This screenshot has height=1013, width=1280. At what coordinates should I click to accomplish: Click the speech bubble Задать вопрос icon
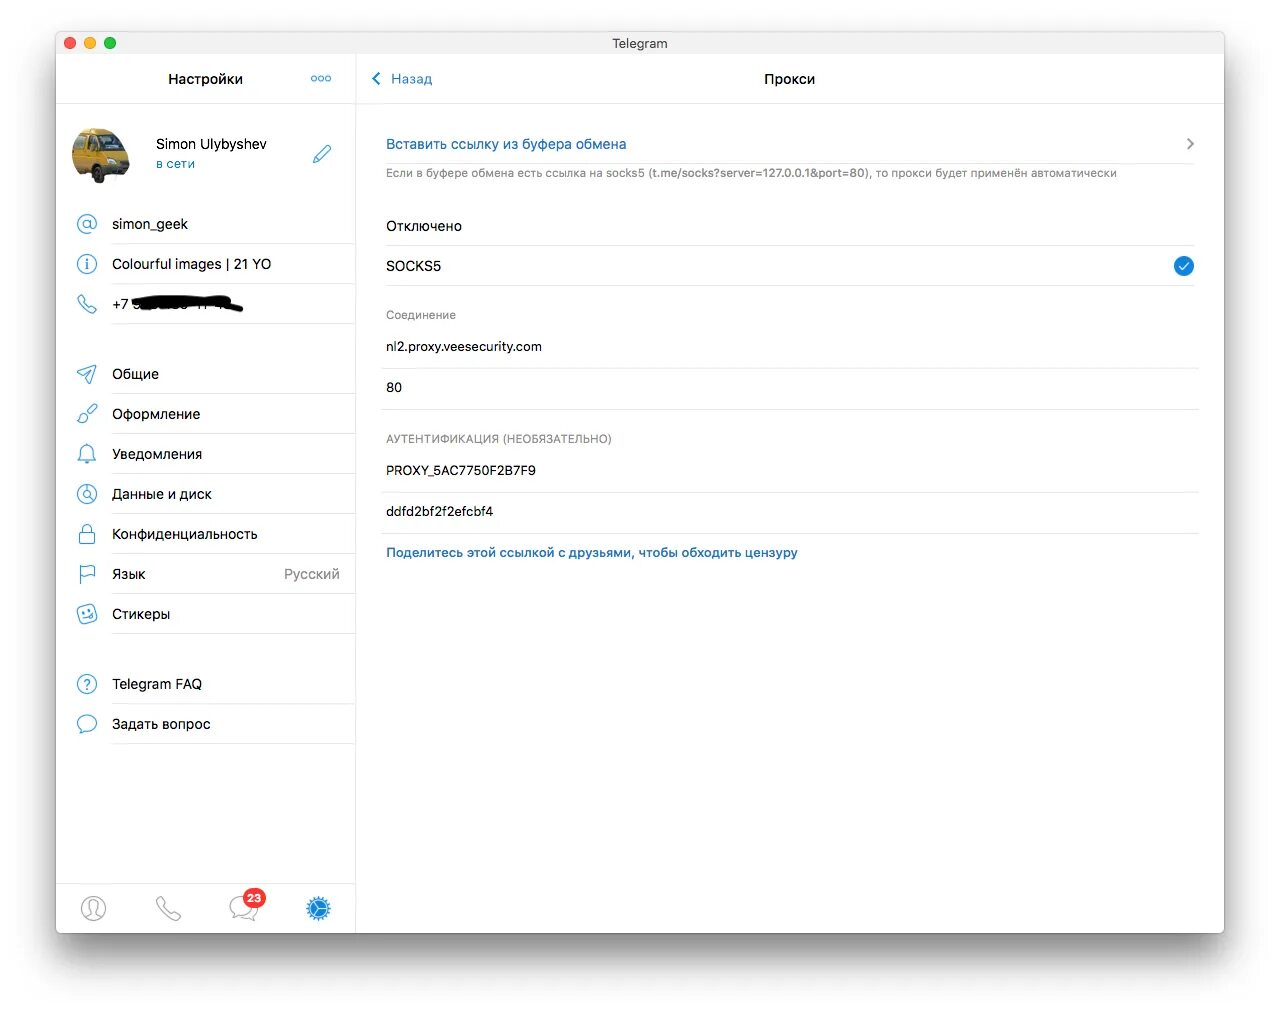(87, 724)
